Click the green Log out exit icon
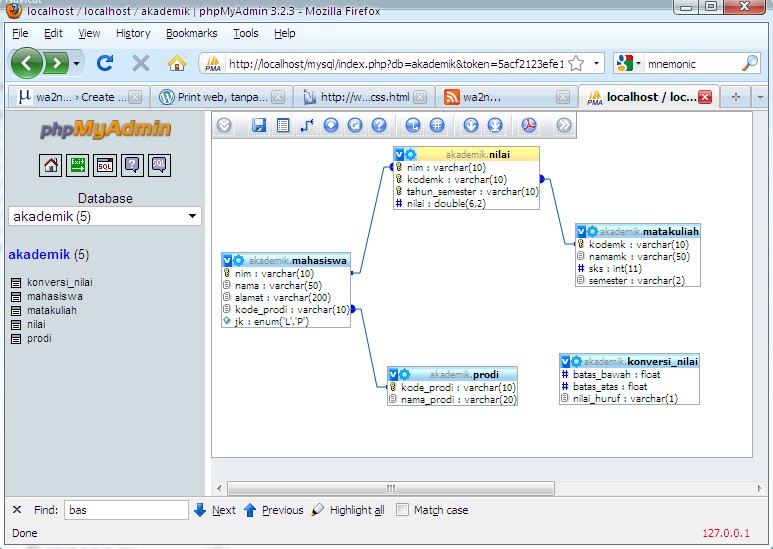773x549 pixels. coord(77,165)
